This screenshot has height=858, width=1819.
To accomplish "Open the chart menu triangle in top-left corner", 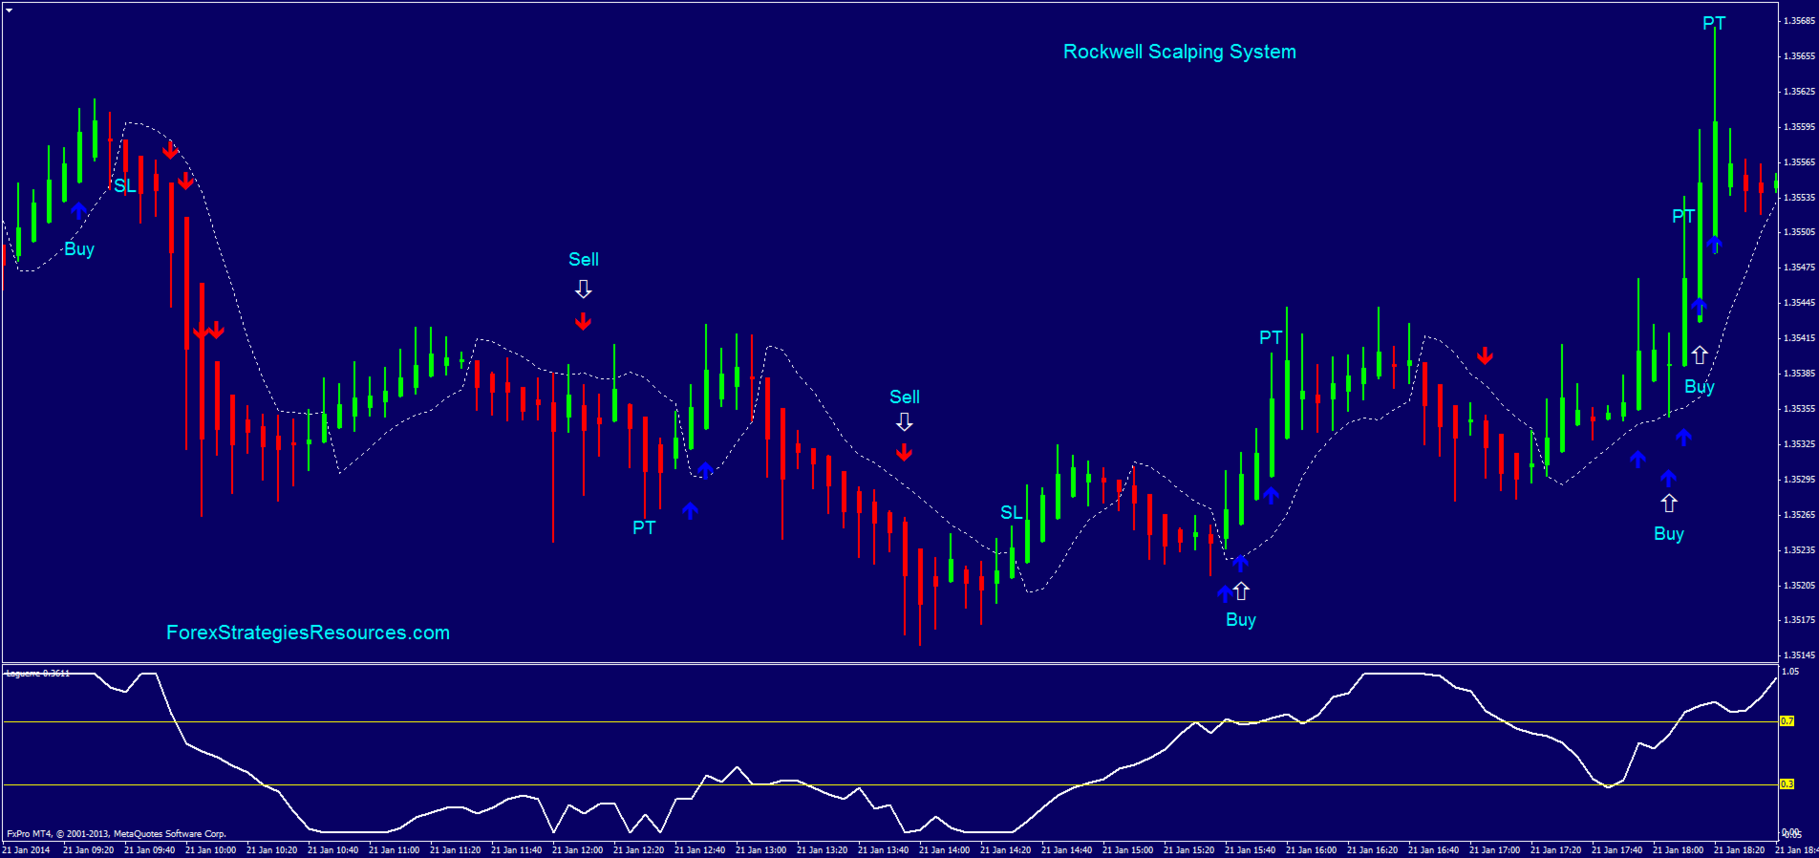I will coord(9,9).
